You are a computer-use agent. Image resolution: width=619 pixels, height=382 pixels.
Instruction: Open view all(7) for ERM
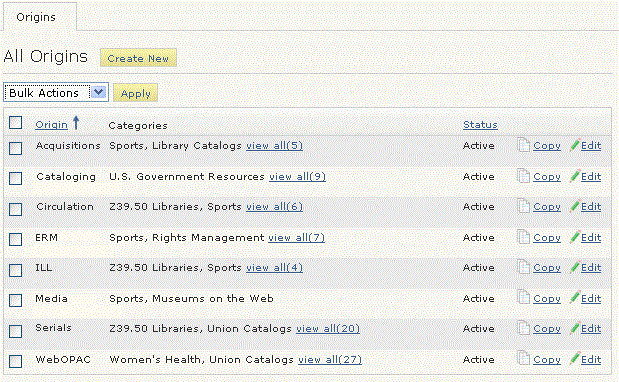296,238
